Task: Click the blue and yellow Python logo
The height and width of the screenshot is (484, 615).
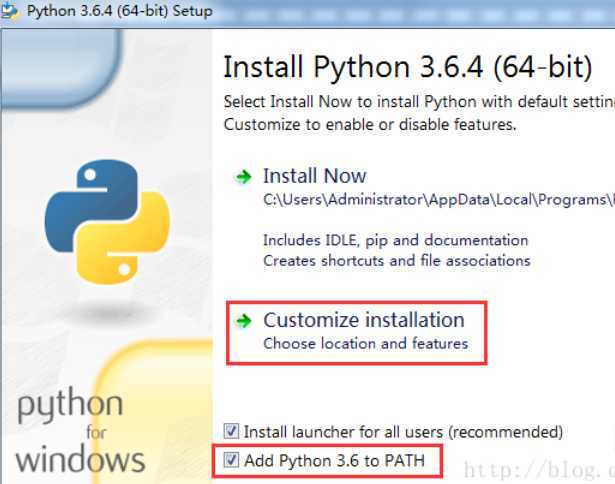Action: click(107, 222)
